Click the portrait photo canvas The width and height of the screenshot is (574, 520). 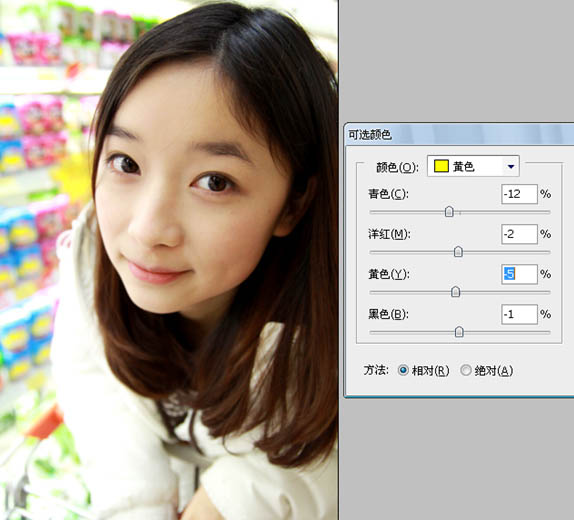tap(169, 260)
